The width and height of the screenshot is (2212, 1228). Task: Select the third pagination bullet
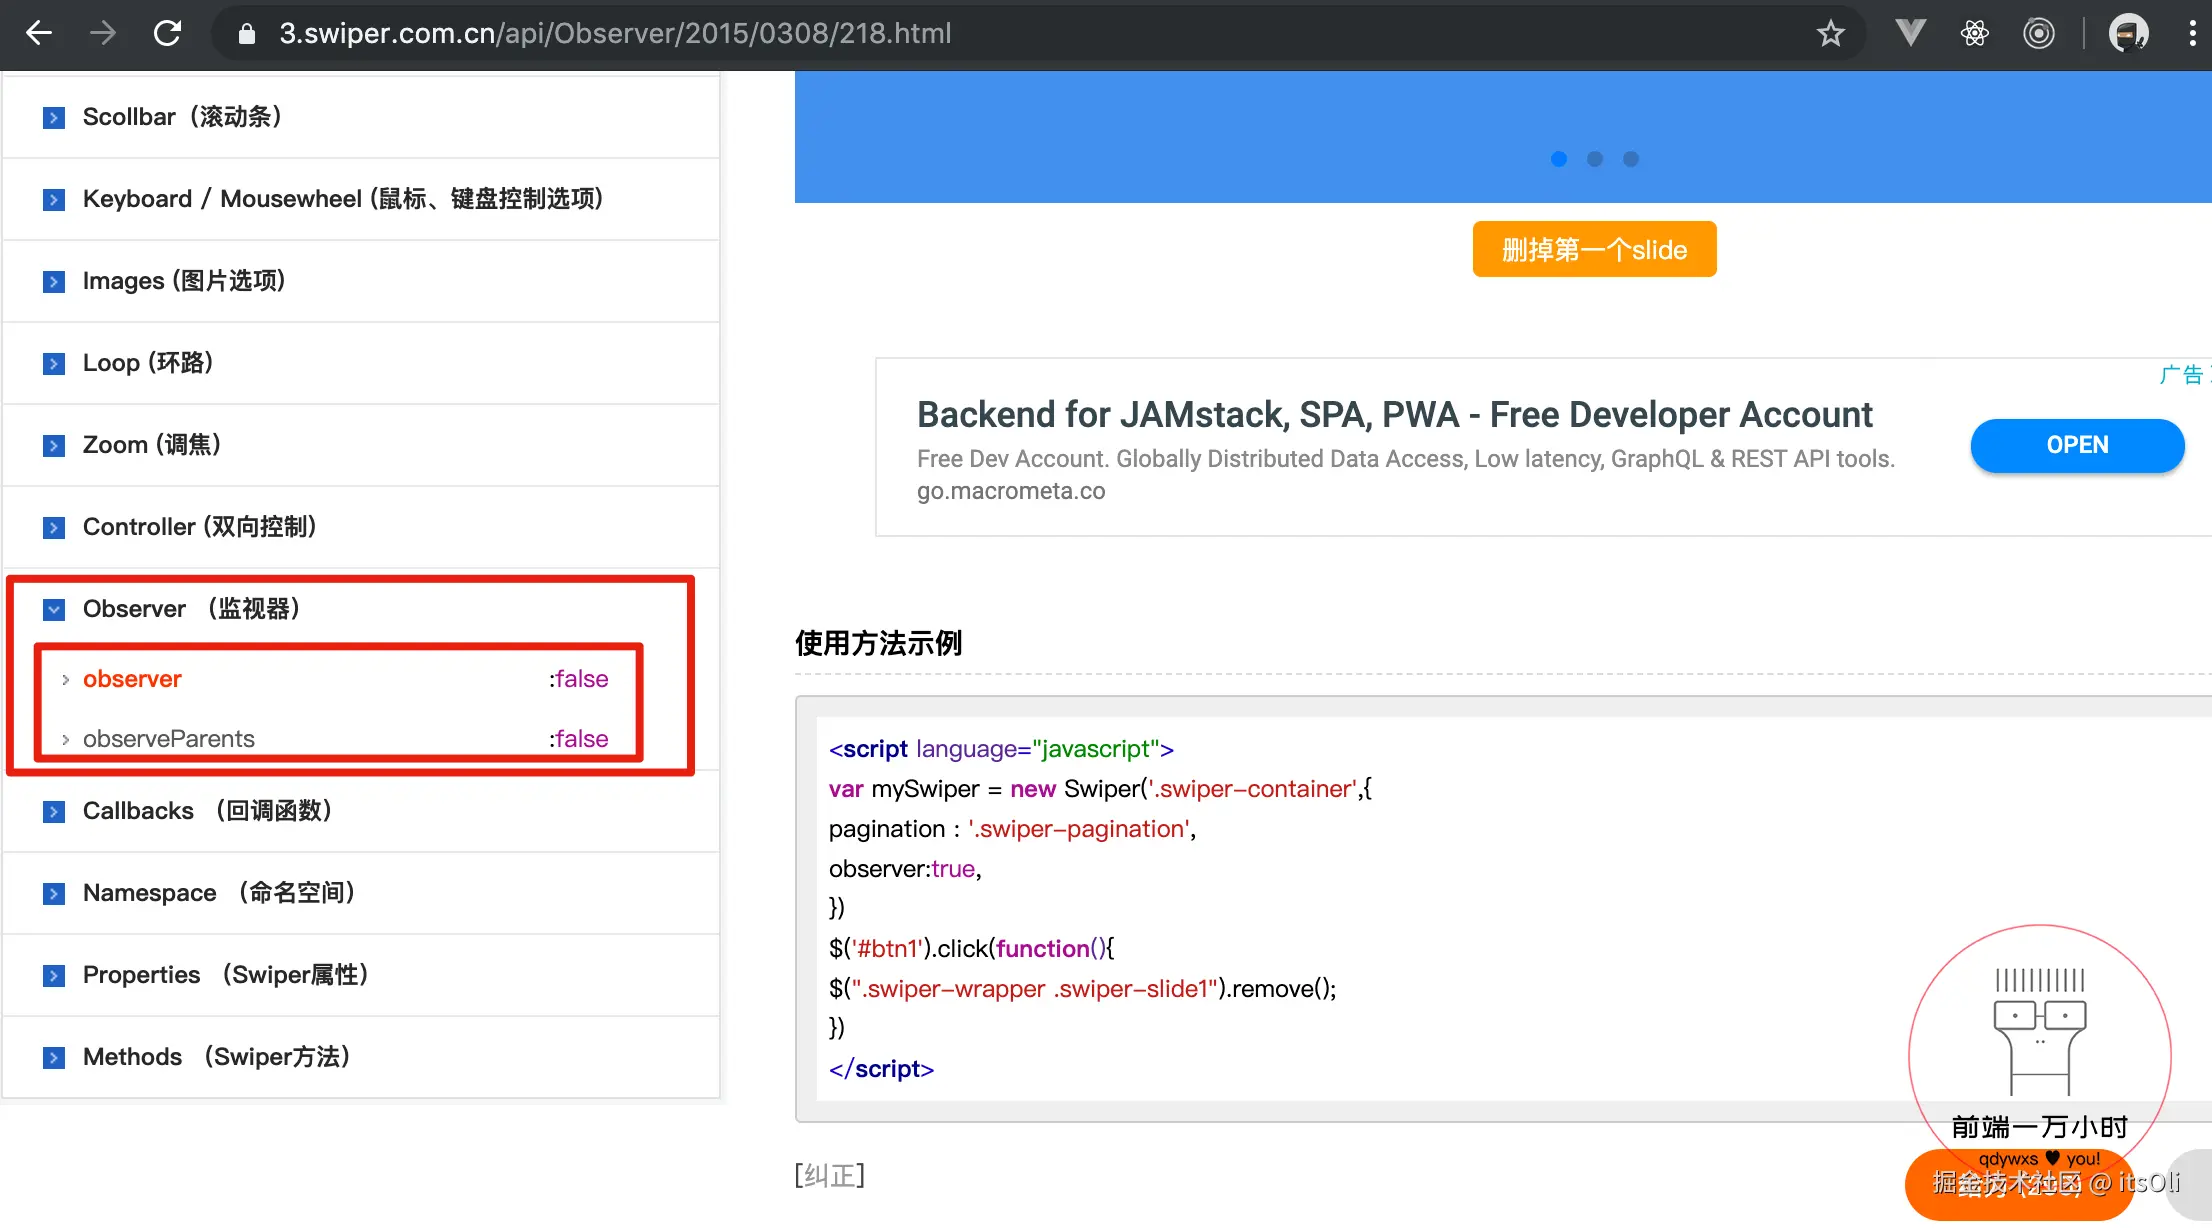click(x=1631, y=159)
